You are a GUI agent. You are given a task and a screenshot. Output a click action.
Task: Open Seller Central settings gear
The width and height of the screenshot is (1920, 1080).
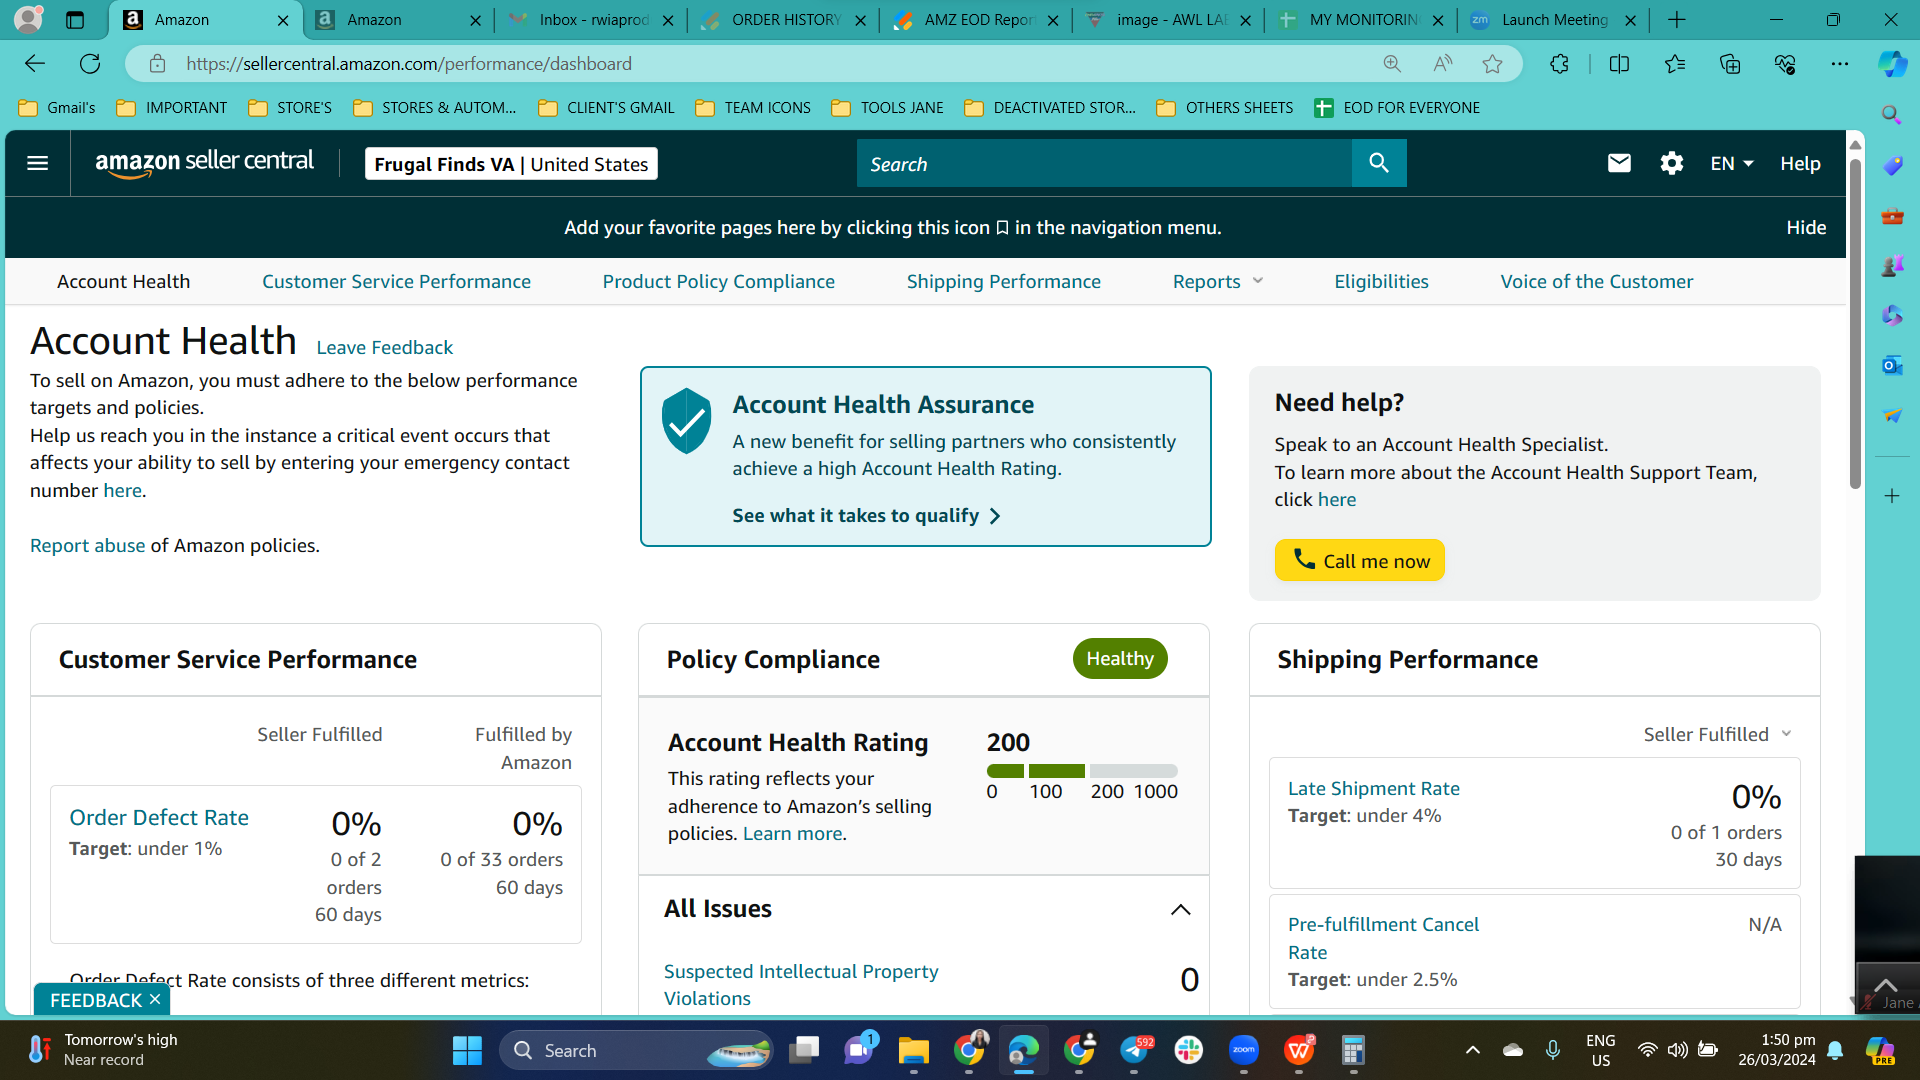1672,163
